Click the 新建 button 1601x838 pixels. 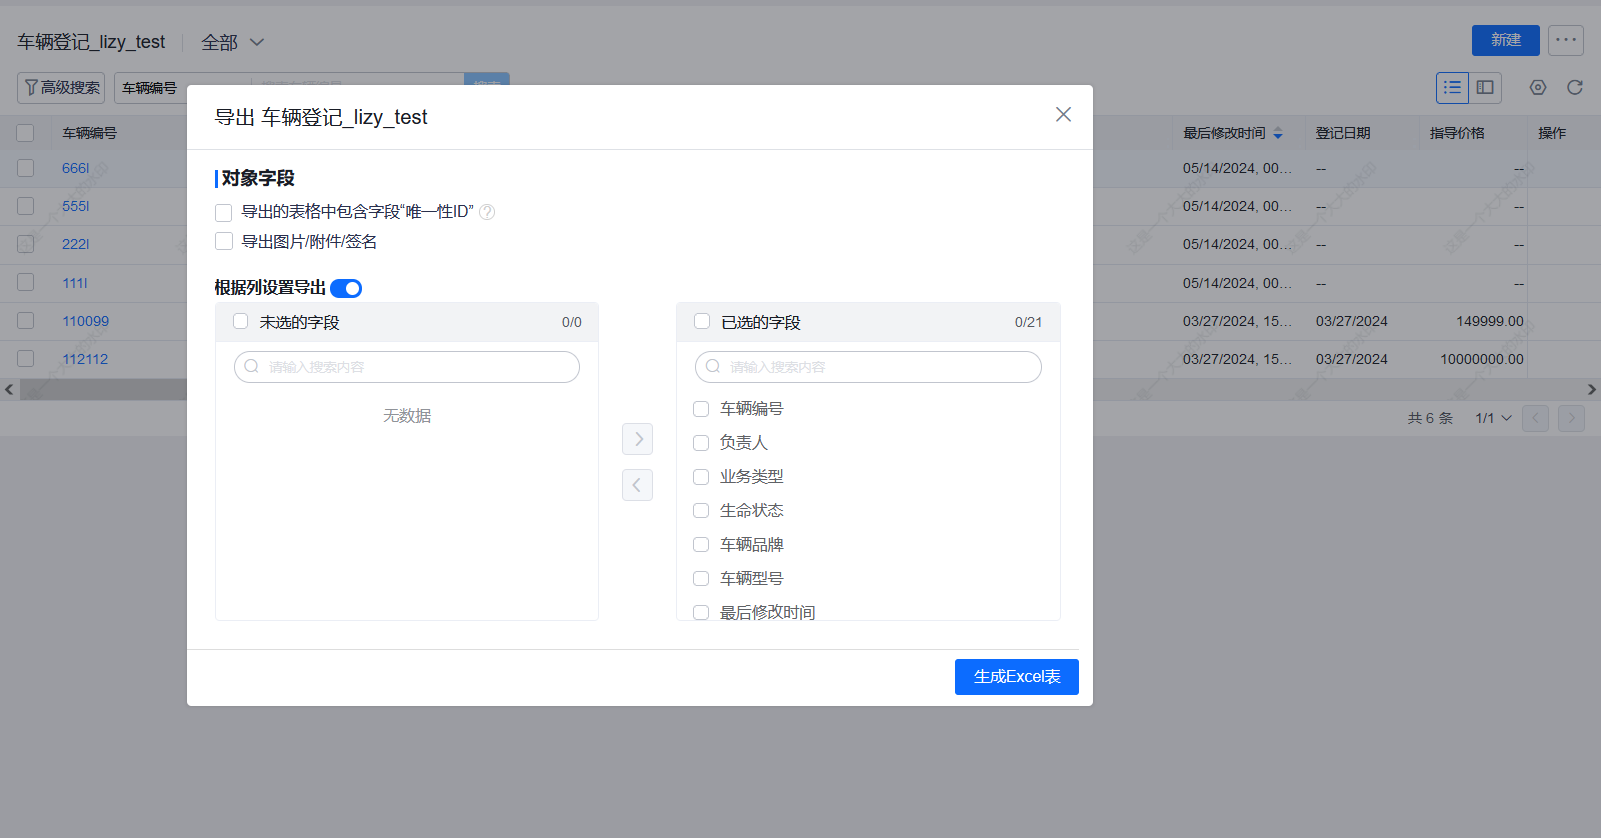click(x=1506, y=40)
